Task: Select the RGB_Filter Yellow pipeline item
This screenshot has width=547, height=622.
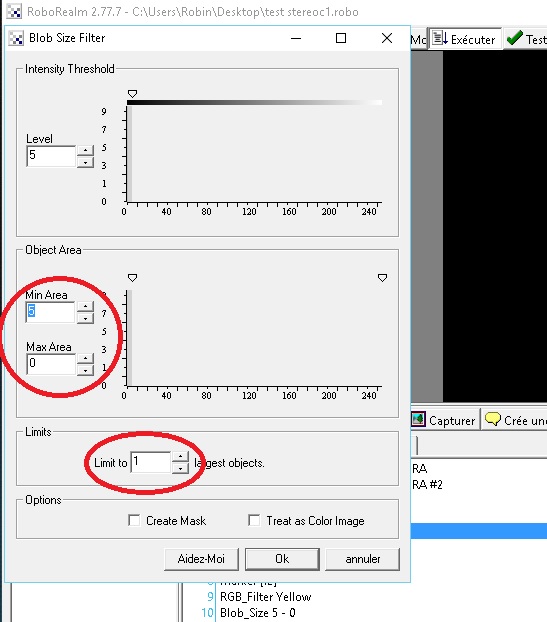Action: tap(265, 597)
